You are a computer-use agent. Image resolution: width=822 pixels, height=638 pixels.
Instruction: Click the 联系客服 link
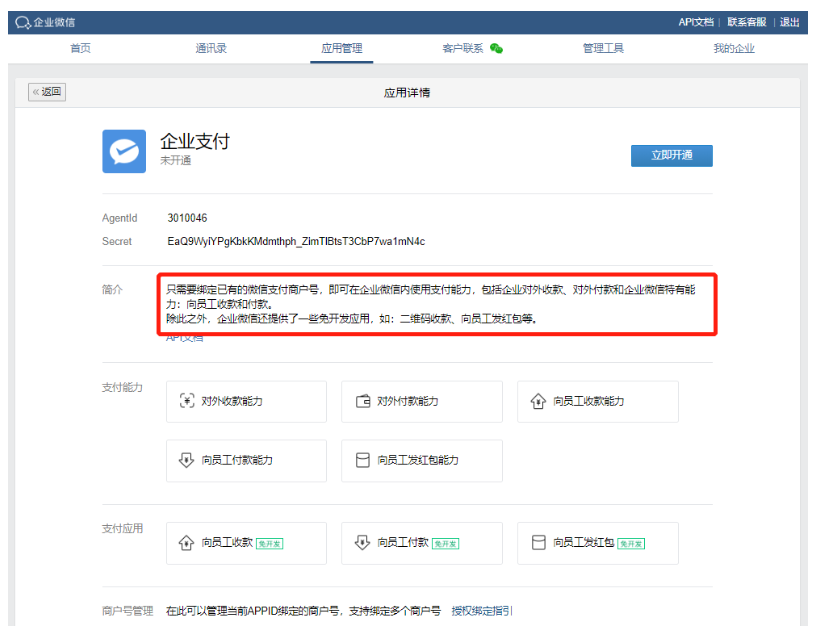pos(747,22)
